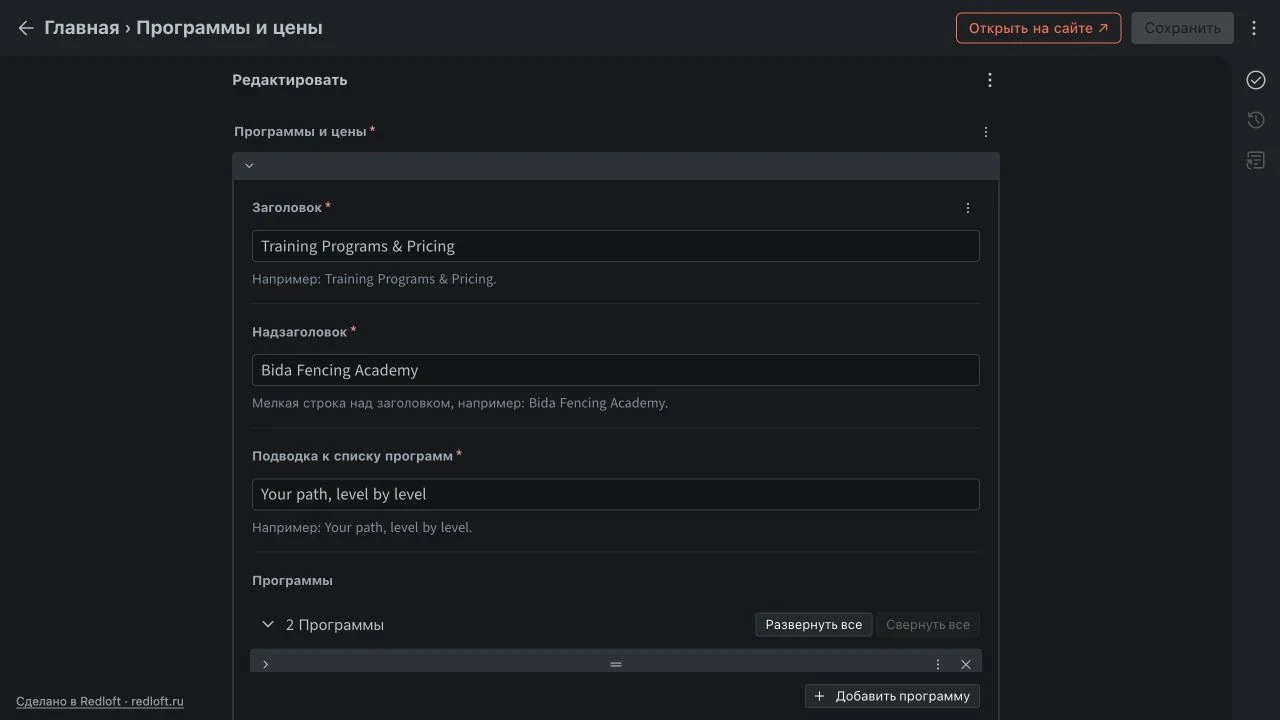Collapse the 2 Программы list
Image resolution: width=1280 pixels, height=720 pixels.
(x=267, y=625)
